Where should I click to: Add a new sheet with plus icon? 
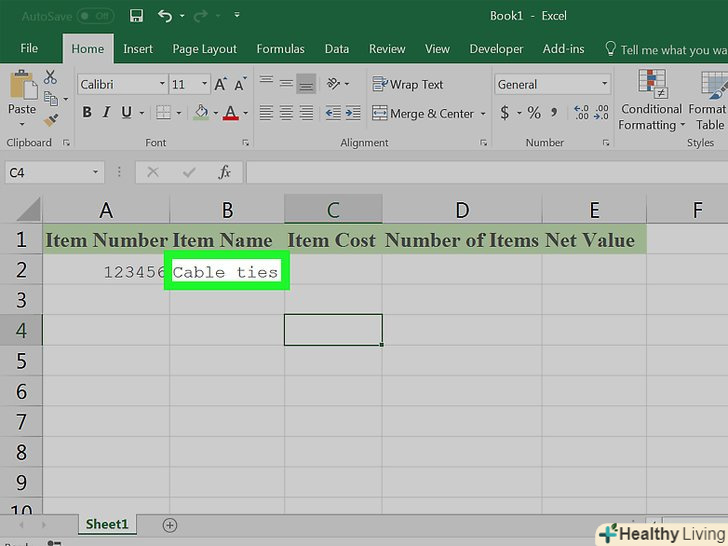click(170, 525)
